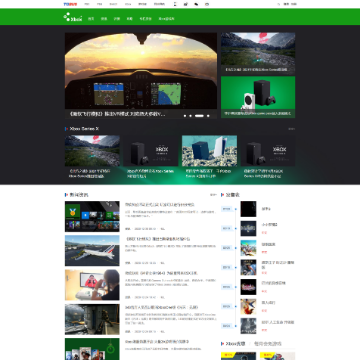Screen dimensions: 360x360
Task: Open the headline beside the armored soldier thumbnail
Action: pos(162,307)
